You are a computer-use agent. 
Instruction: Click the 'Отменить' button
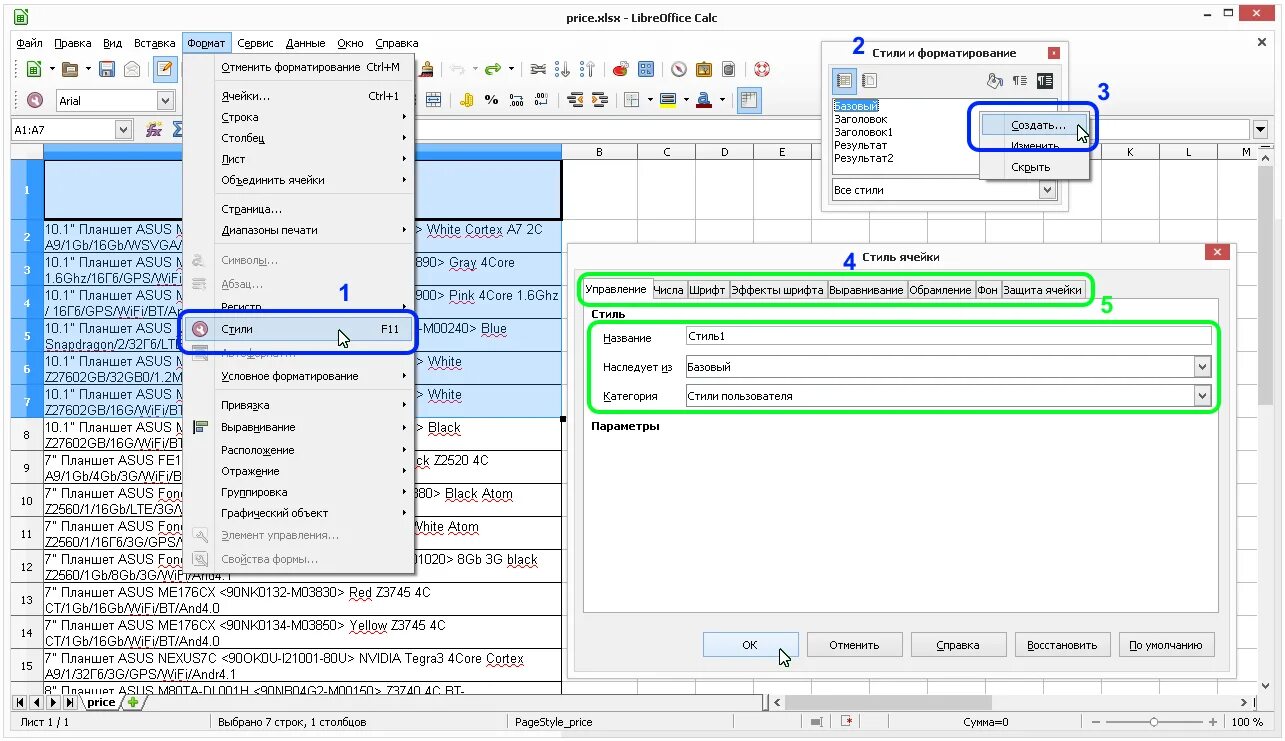click(x=854, y=645)
